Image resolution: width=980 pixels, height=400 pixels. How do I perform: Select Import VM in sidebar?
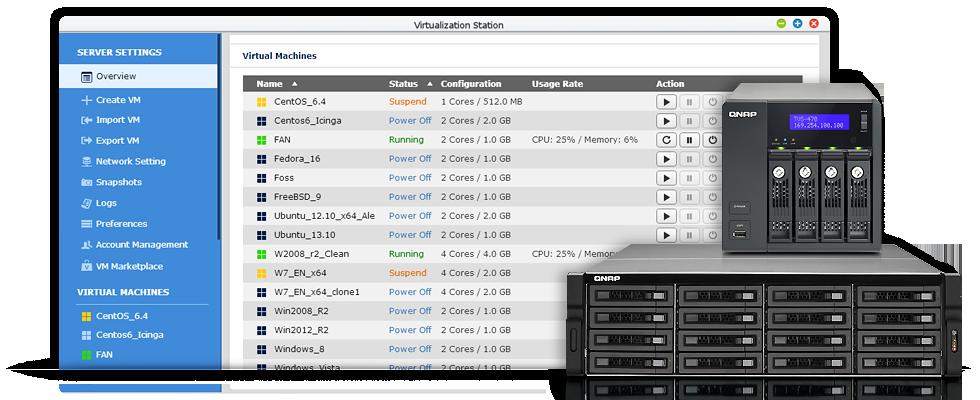pyautogui.click(x=118, y=120)
